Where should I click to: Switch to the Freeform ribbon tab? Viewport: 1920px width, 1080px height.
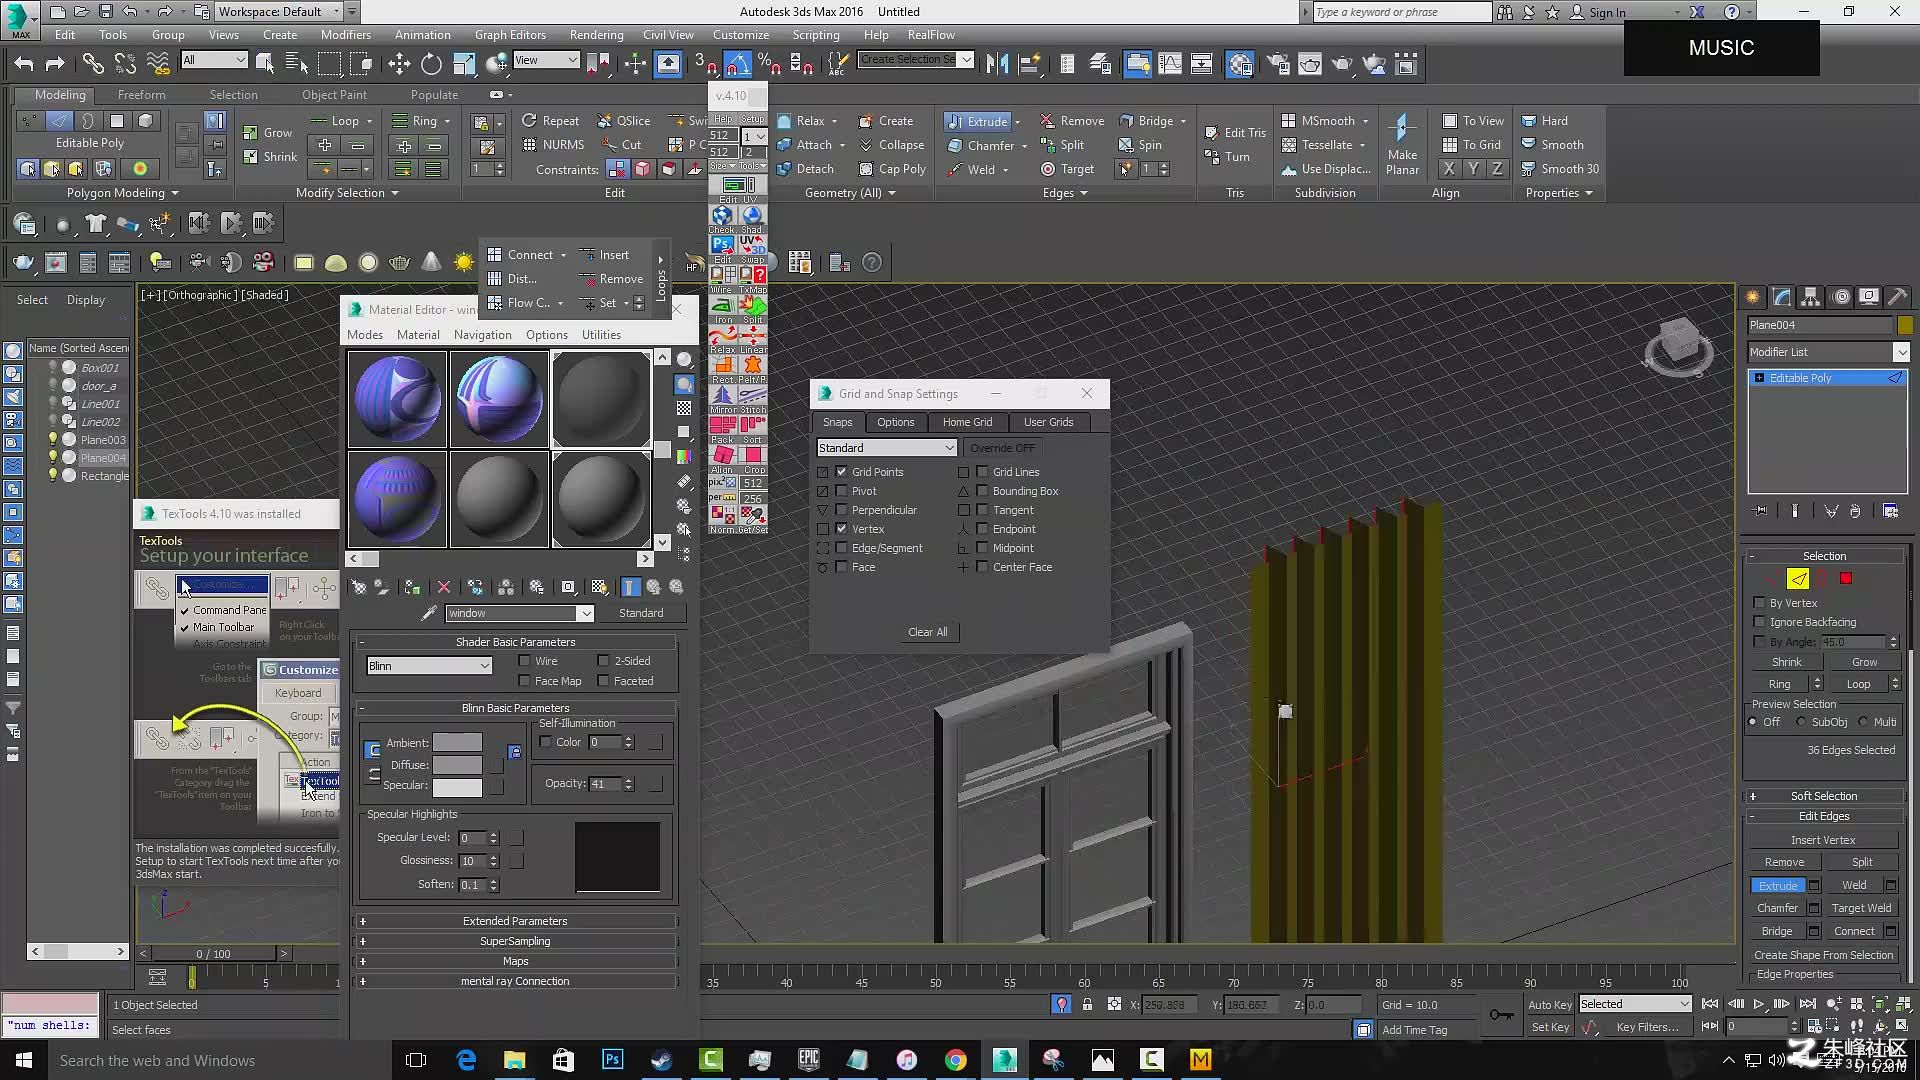click(142, 95)
